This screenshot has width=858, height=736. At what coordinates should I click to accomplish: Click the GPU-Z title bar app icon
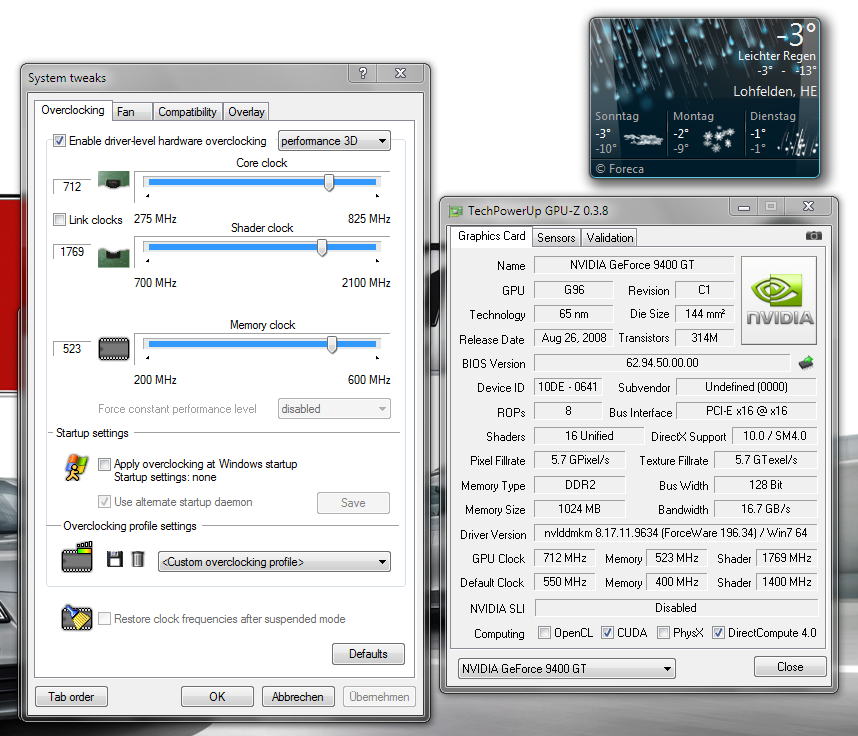point(456,211)
